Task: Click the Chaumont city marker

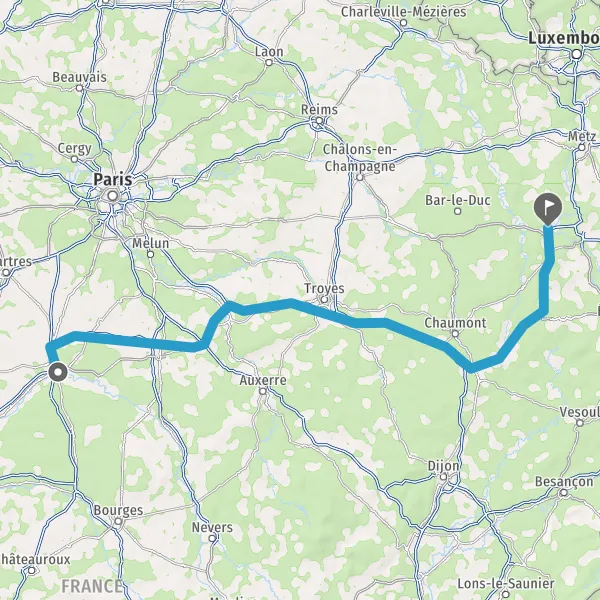Action: click(455, 334)
